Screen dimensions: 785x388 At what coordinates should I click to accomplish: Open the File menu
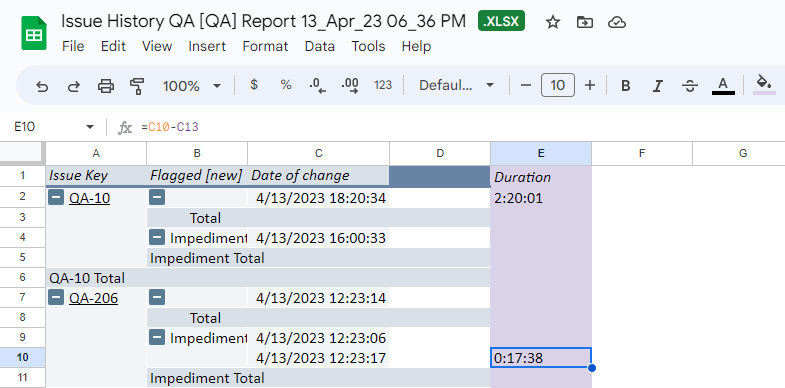tap(73, 46)
